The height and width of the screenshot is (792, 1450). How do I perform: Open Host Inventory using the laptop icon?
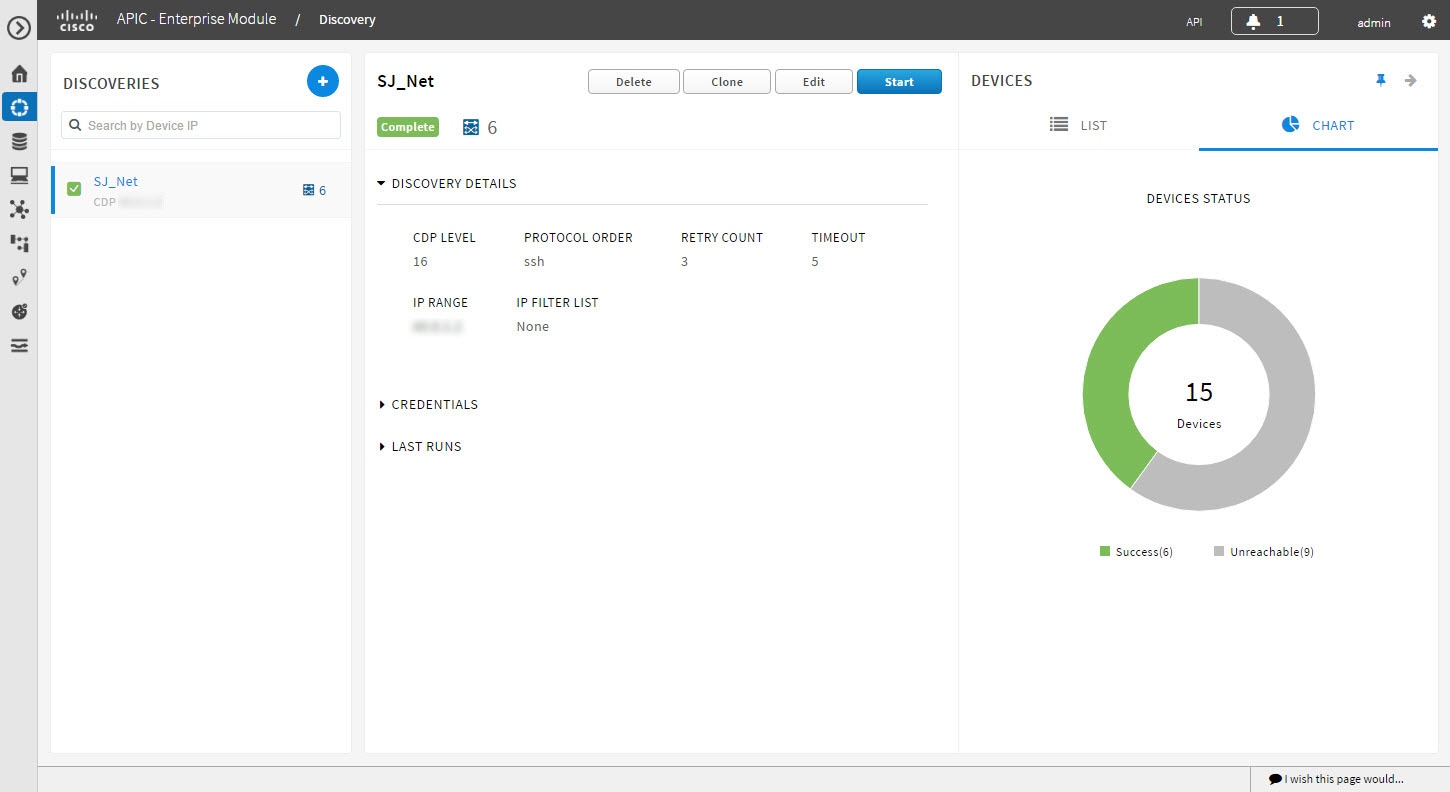click(x=19, y=174)
